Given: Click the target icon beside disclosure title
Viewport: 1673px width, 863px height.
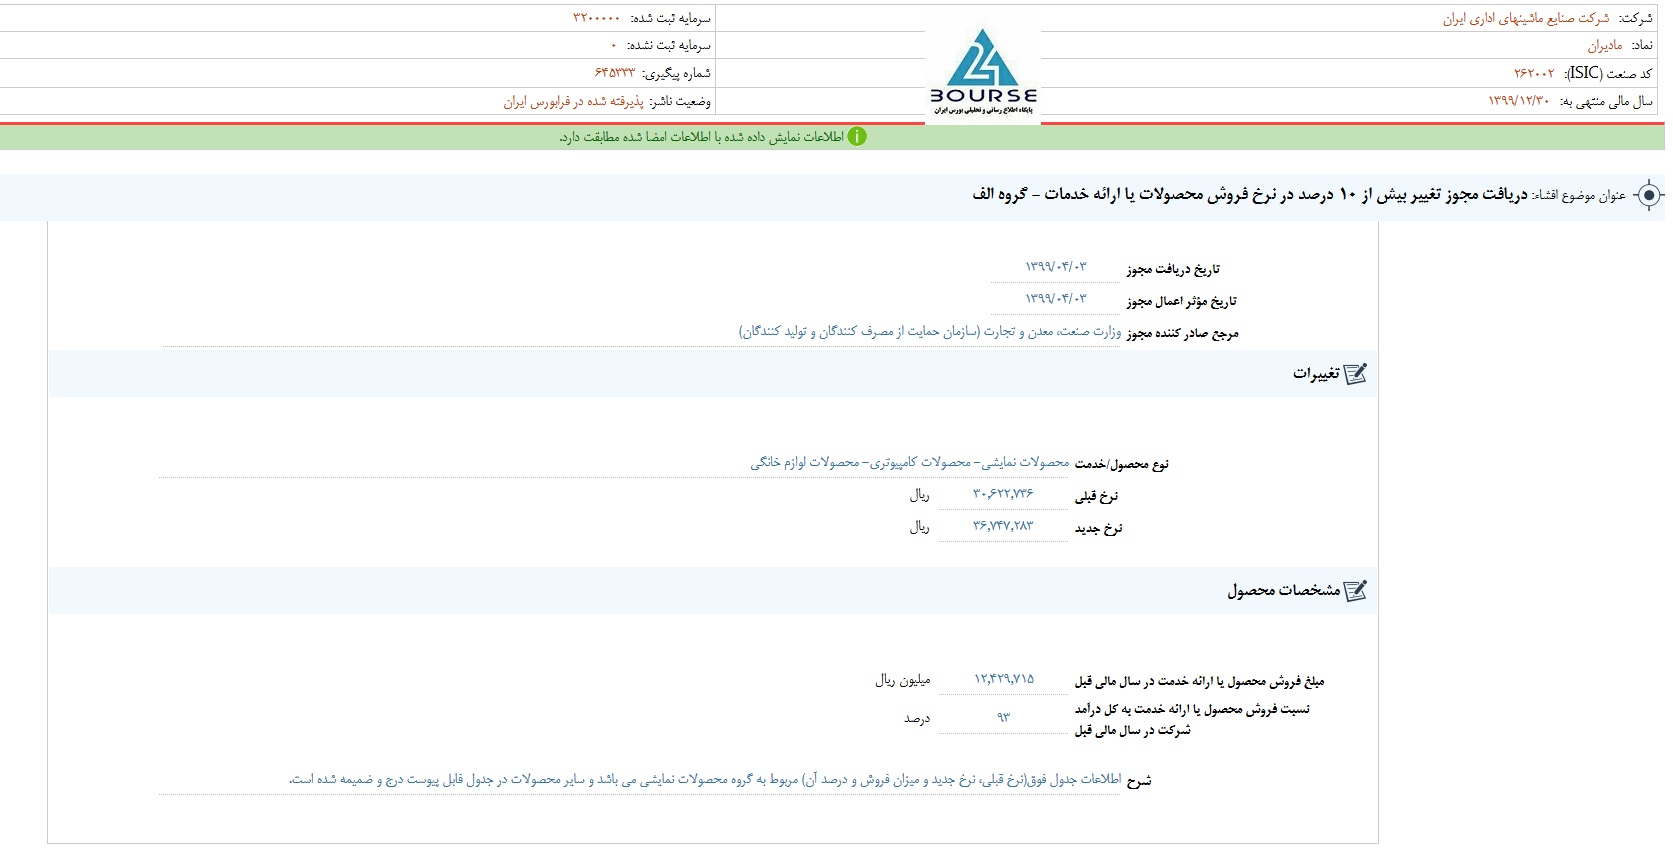Looking at the screenshot, I should pos(1649,195).
